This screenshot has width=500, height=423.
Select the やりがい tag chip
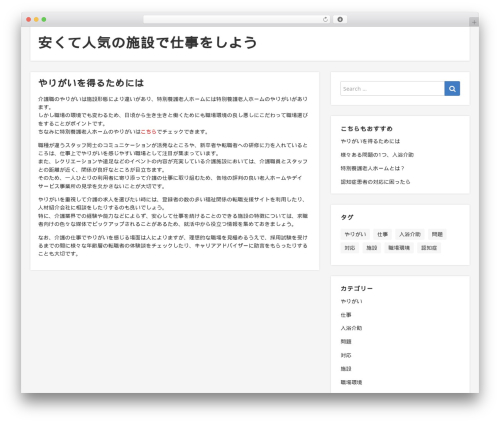pyautogui.click(x=355, y=234)
